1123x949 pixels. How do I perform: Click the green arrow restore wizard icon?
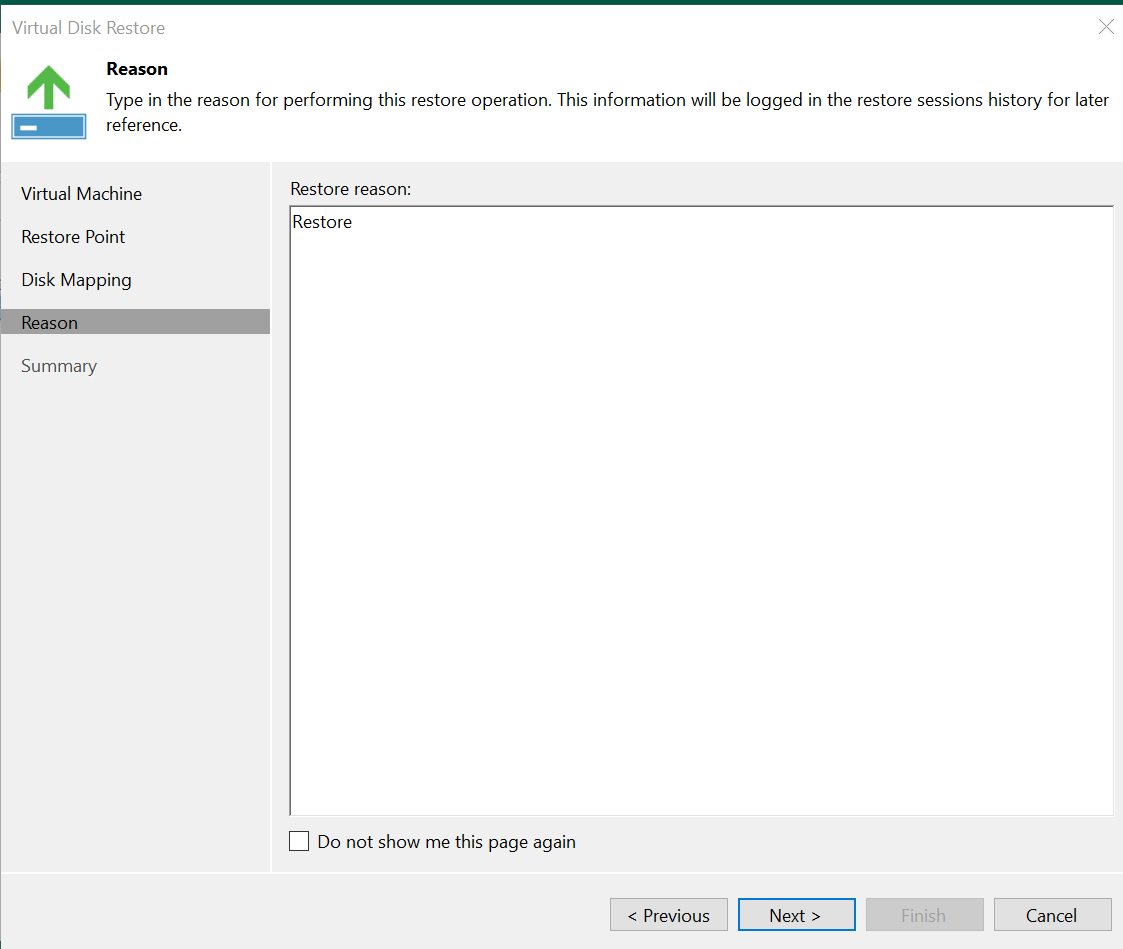pyautogui.click(x=48, y=86)
